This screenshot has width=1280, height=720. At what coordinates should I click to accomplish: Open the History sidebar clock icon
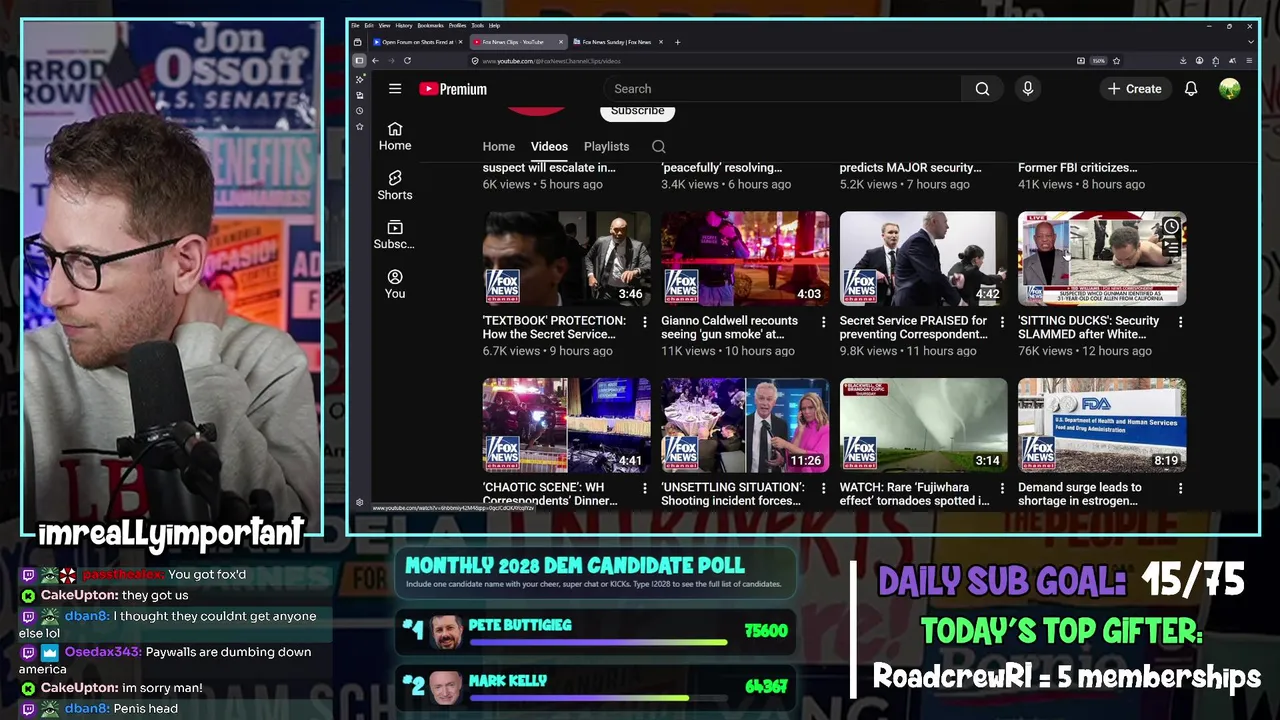click(359, 110)
